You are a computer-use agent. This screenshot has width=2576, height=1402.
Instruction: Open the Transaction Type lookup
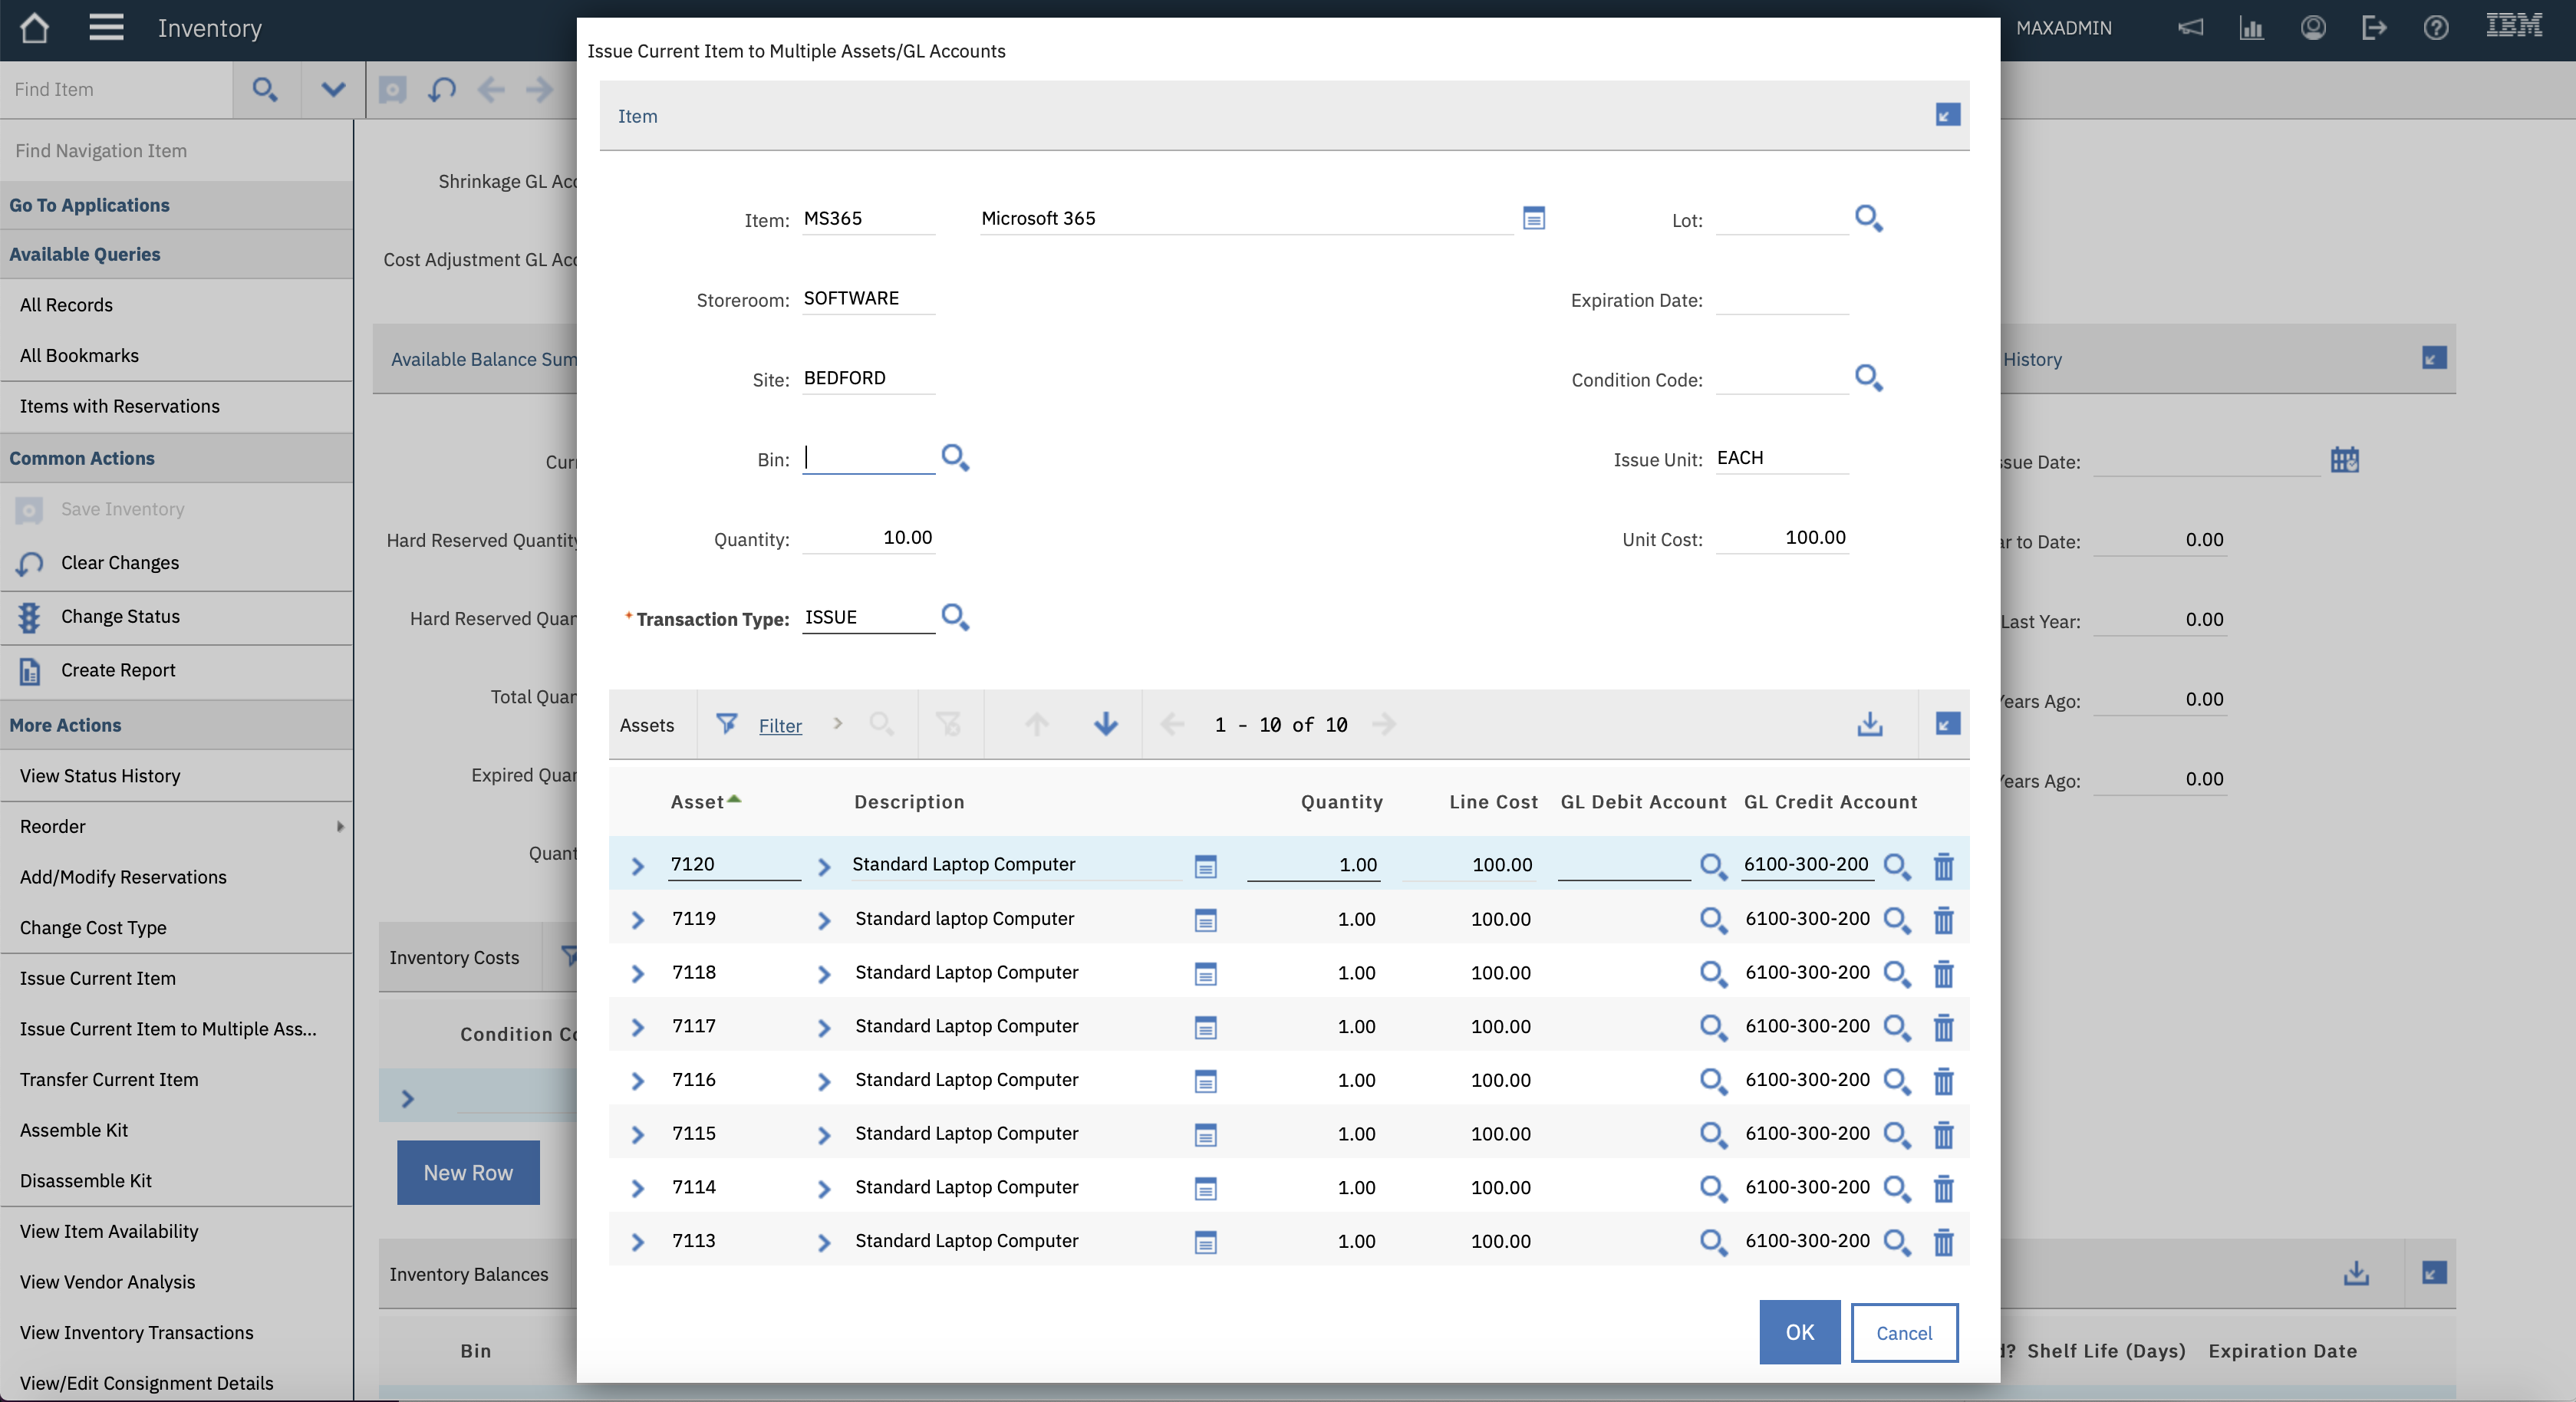pos(953,617)
